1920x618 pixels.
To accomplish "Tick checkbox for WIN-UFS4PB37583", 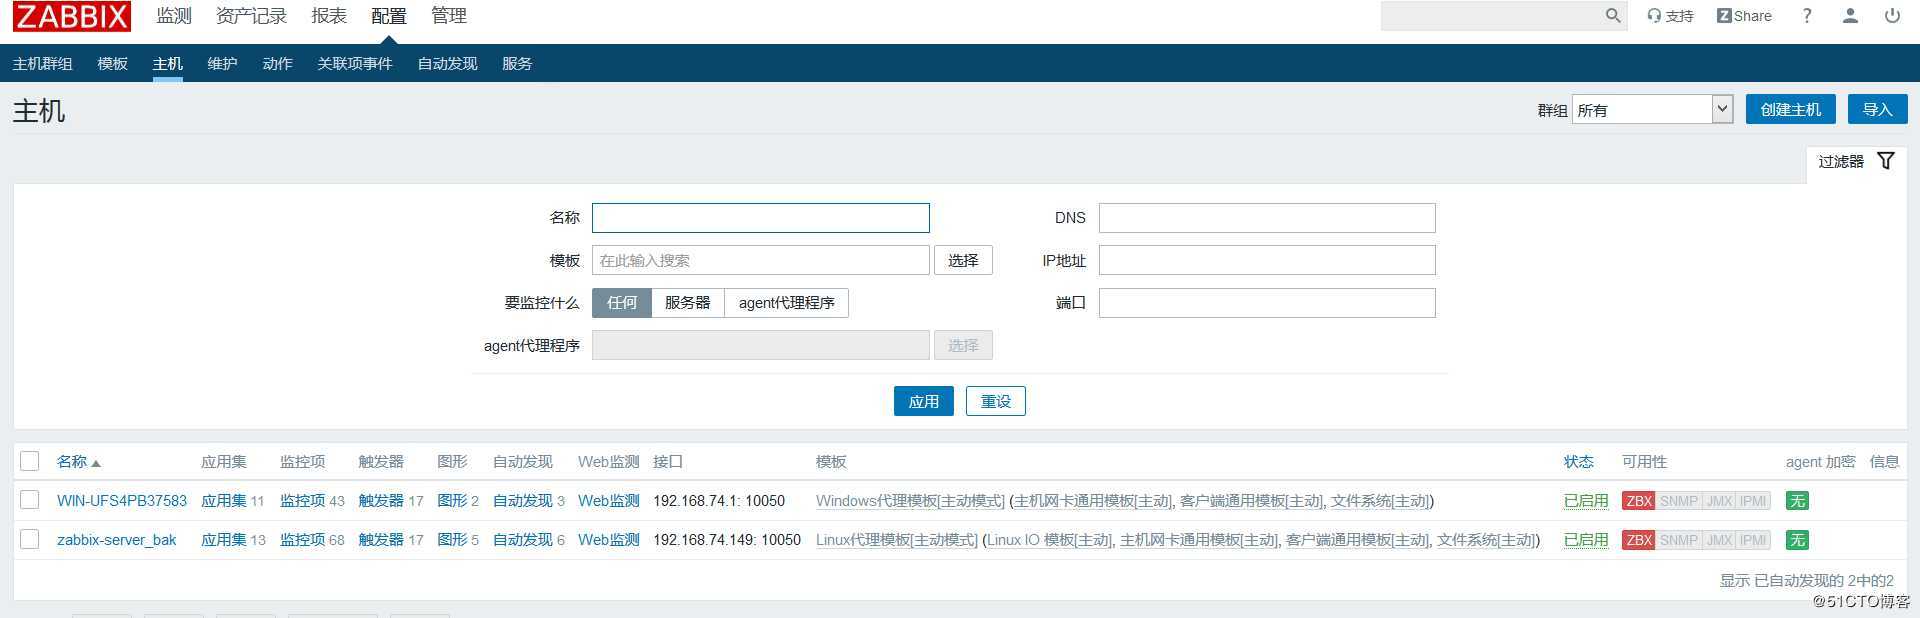I will click(x=30, y=500).
